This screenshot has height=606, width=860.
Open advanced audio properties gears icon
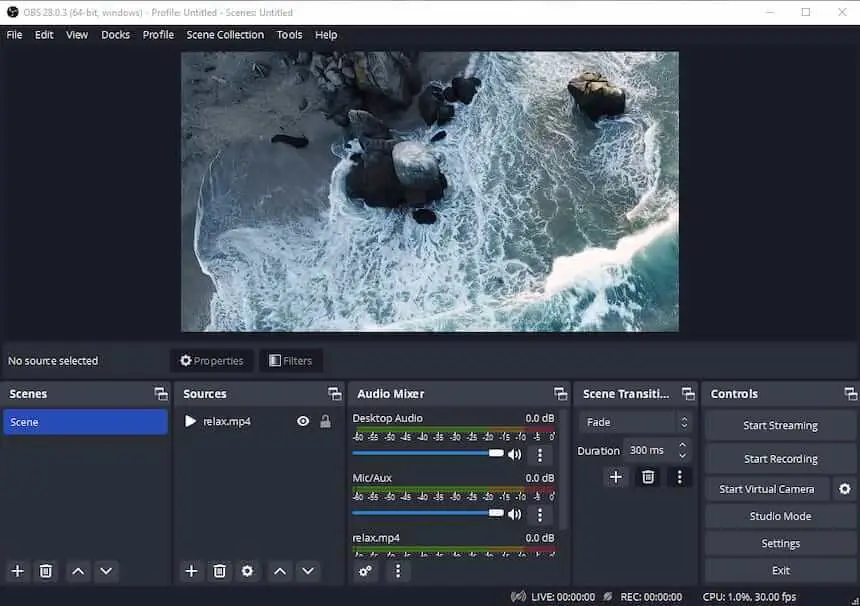[365, 571]
